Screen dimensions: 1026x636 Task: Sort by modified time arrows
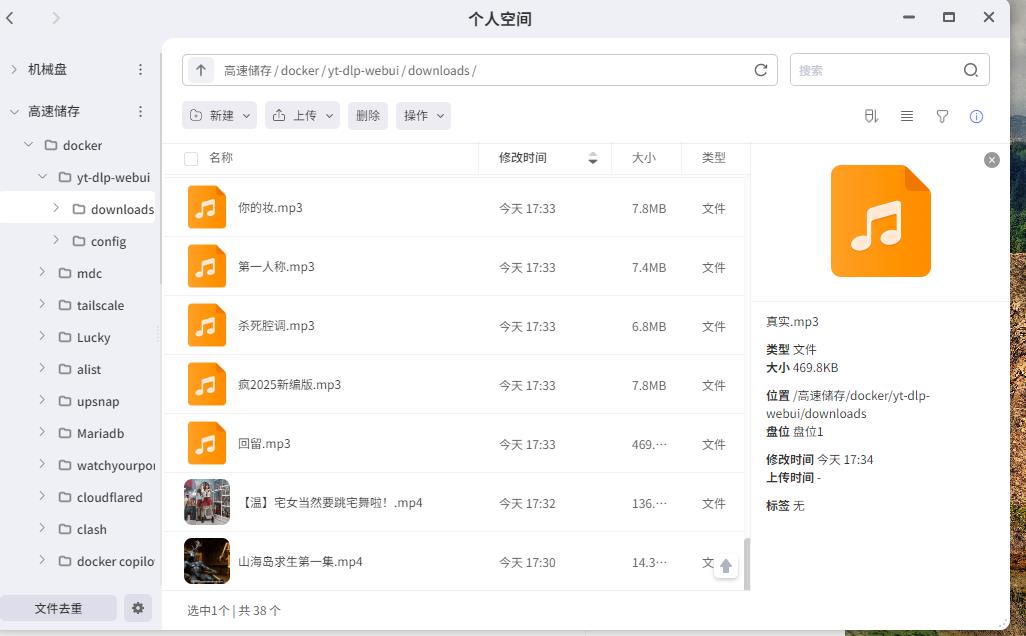click(x=593, y=158)
